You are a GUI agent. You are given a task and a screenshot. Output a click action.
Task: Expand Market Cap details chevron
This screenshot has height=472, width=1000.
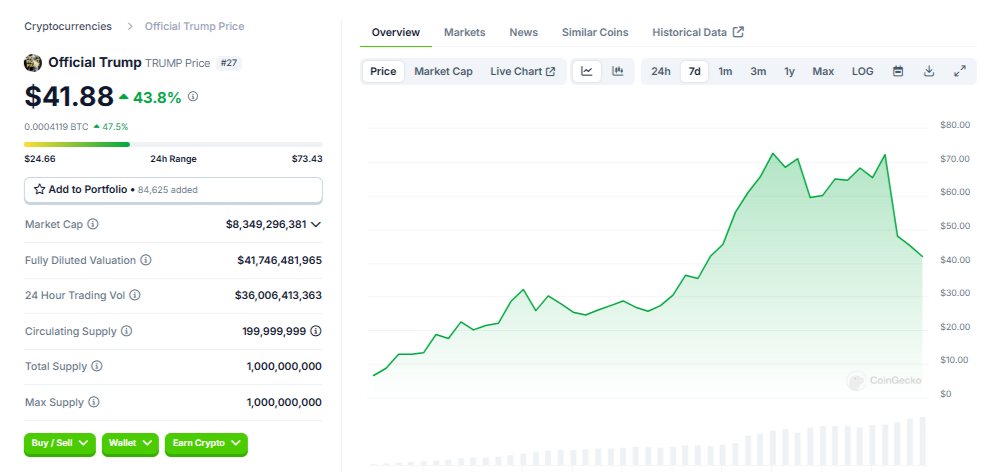[x=316, y=225]
